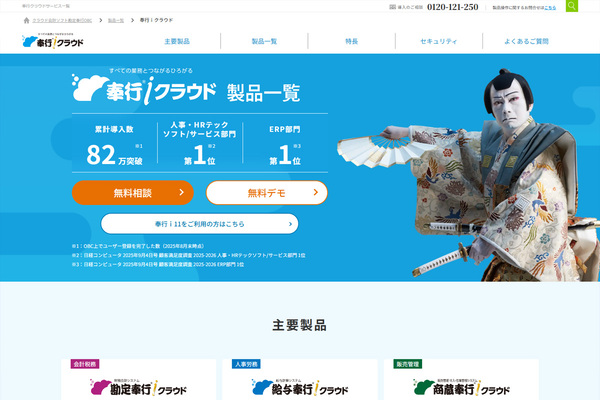
Task: Open the よくあるご質問 menu item
Action: [526, 41]
